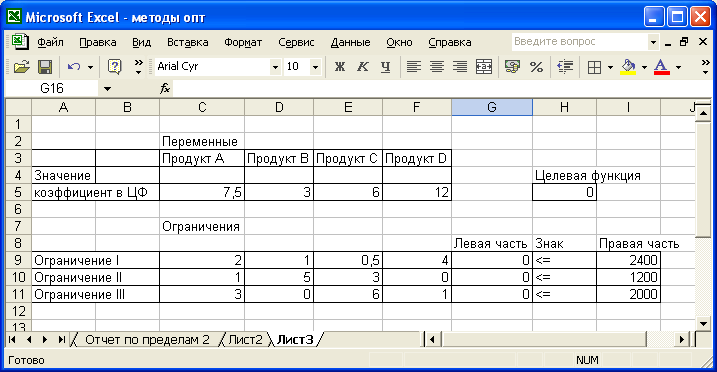Screen dimensions: 717x372
Task: Click the decrease indent icon
Action: [565, 67]
